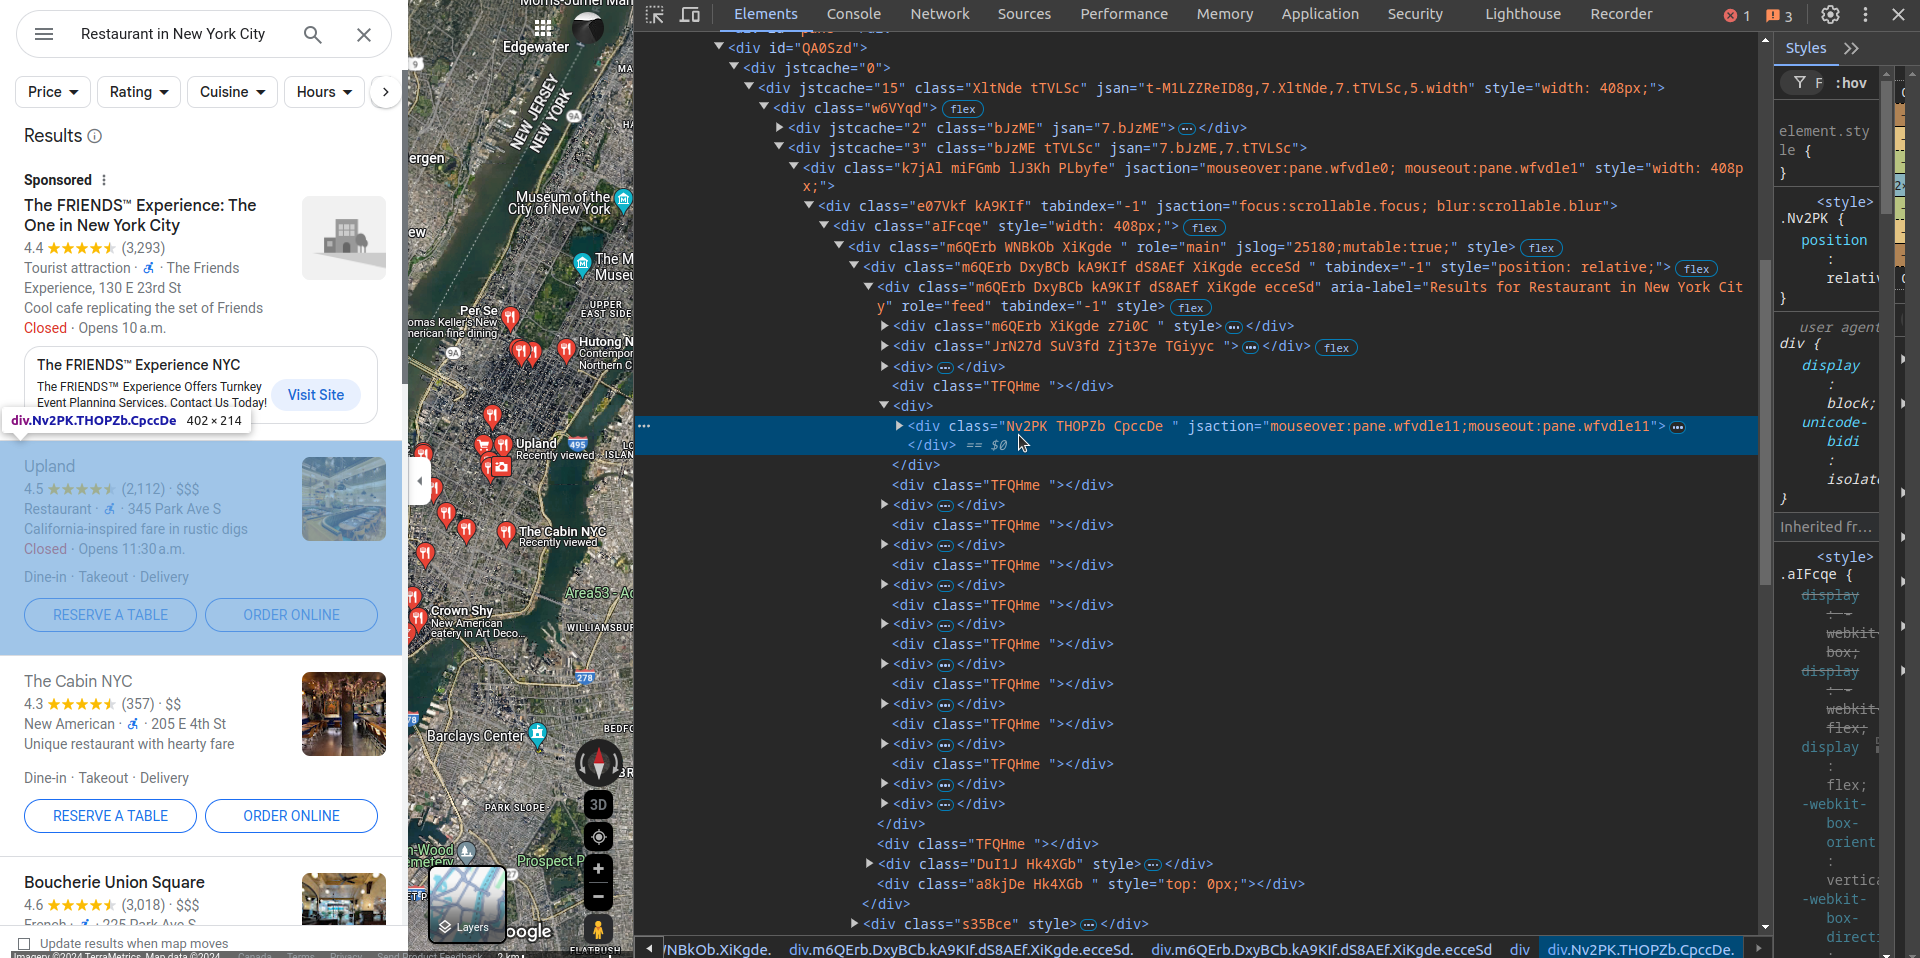
Task: Open the Application tab
Action: click(x=1320, y=14)
